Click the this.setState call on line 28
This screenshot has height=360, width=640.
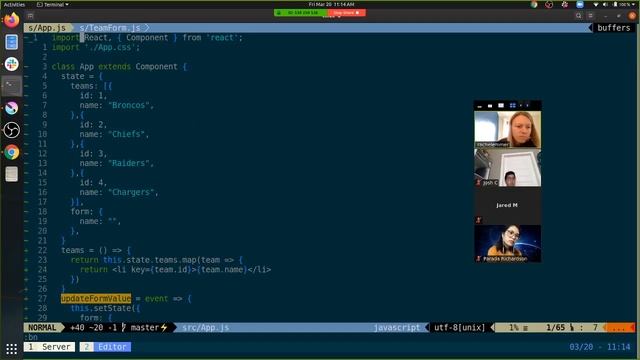(x=105, y=308)
